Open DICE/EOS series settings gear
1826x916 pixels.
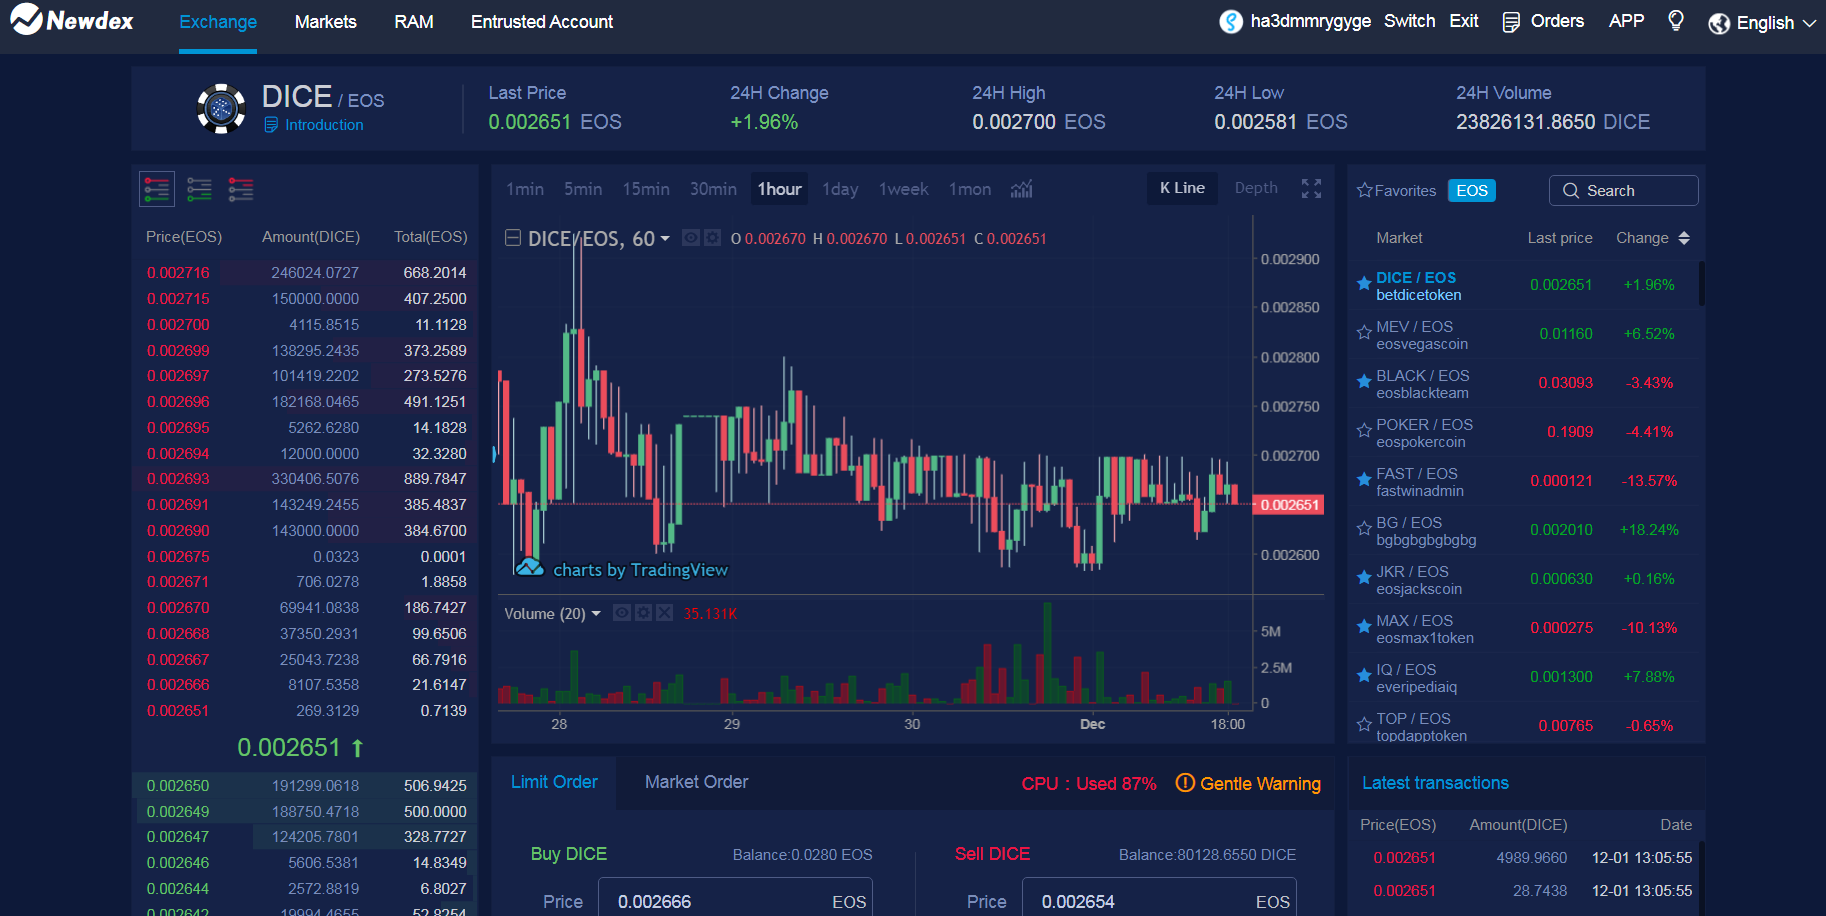711,238
